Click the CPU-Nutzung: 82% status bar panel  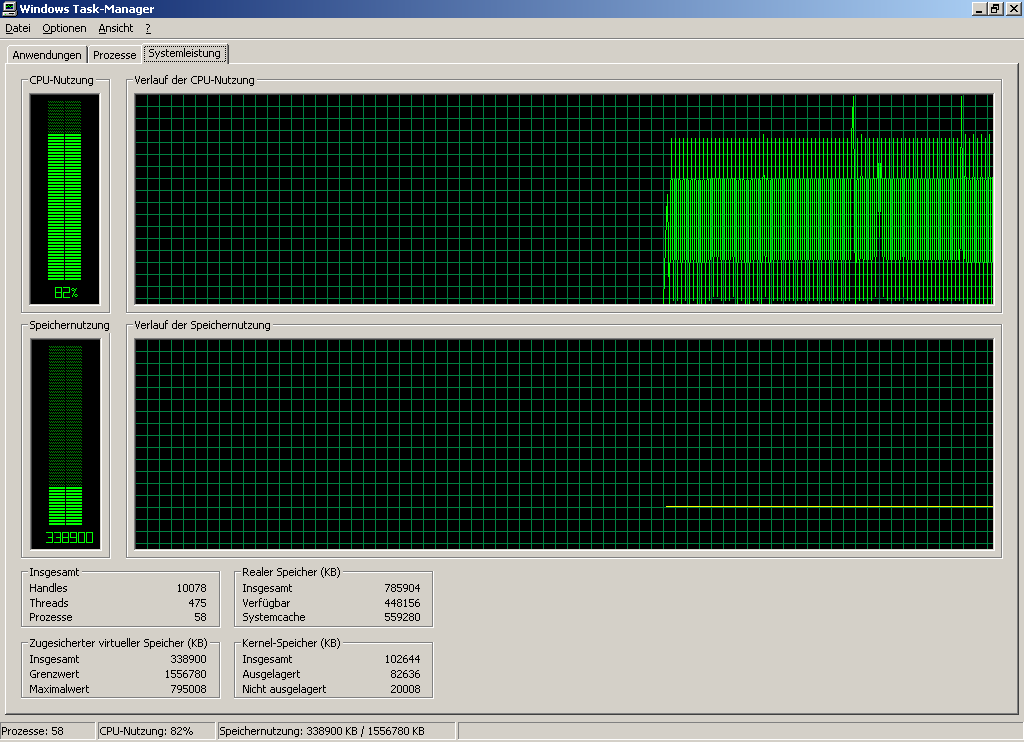coord(155,731)
